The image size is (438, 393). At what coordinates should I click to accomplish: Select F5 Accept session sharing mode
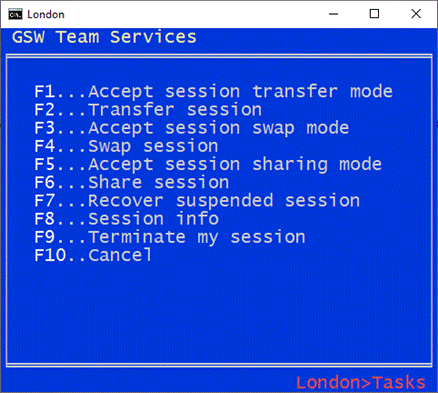tap(208, 164)
